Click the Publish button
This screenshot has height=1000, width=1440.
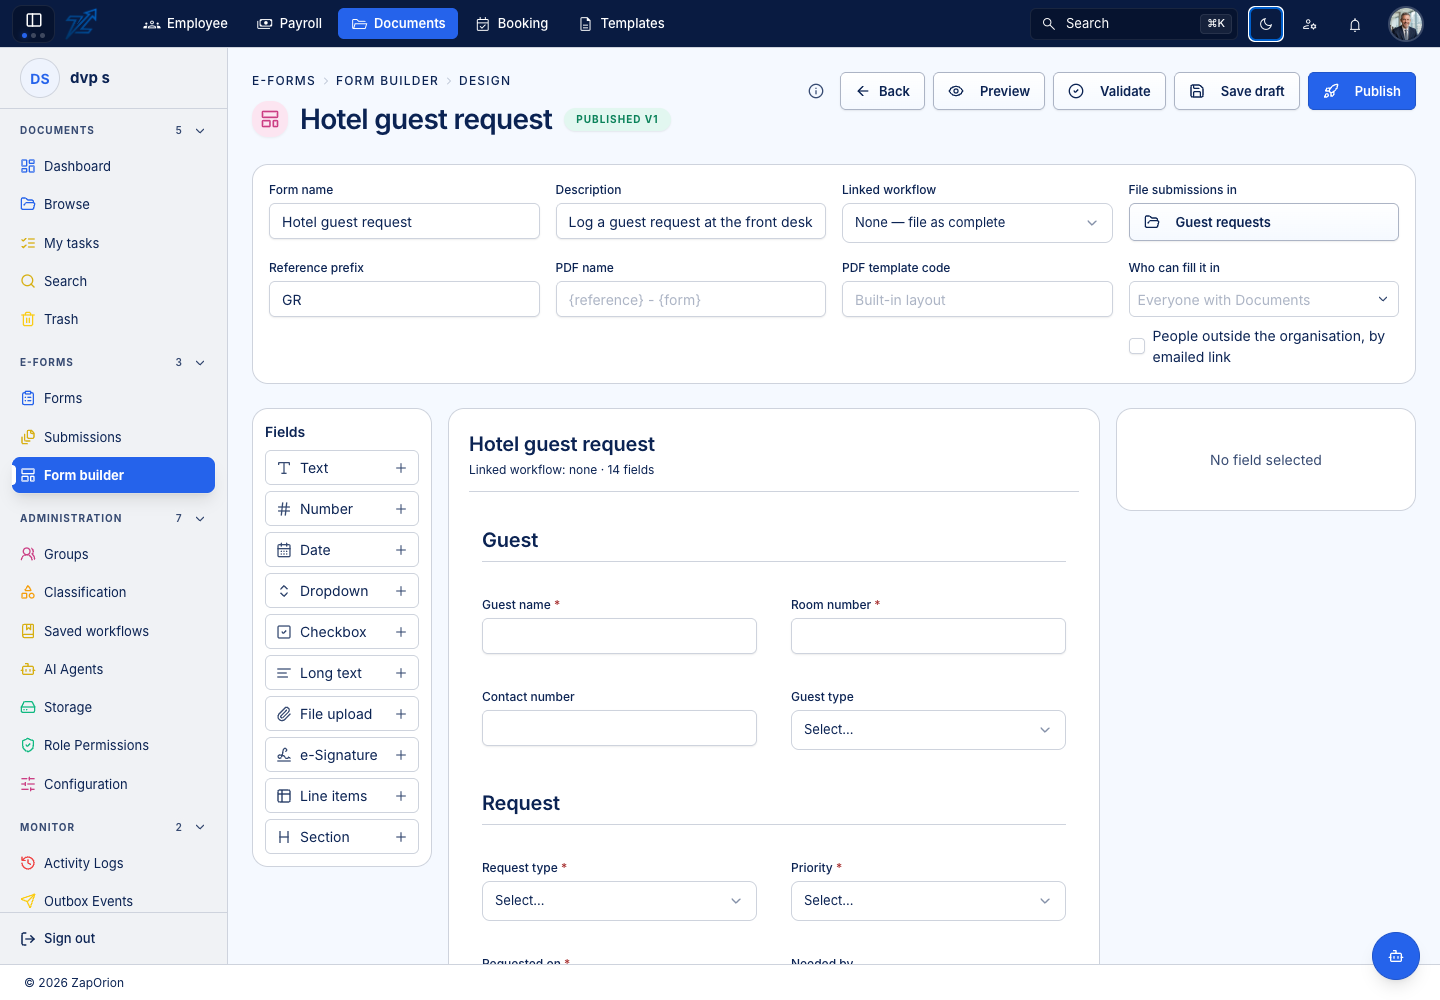(x=1362, y=91)
